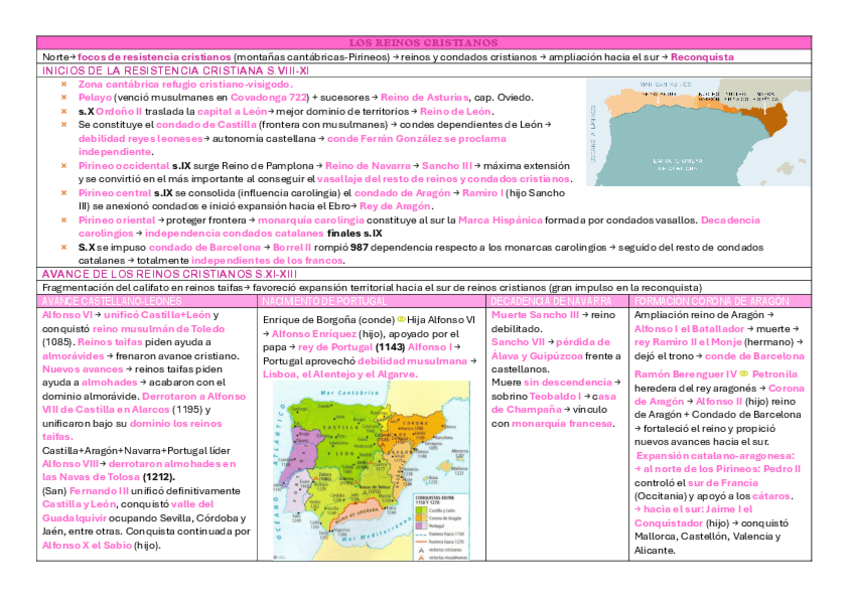Viewport: 848px width, 599px height.
Task: Select the NACIMIENTO DE PORTUGAL column header
Action: pyautogui.click(x=372, y=301)
